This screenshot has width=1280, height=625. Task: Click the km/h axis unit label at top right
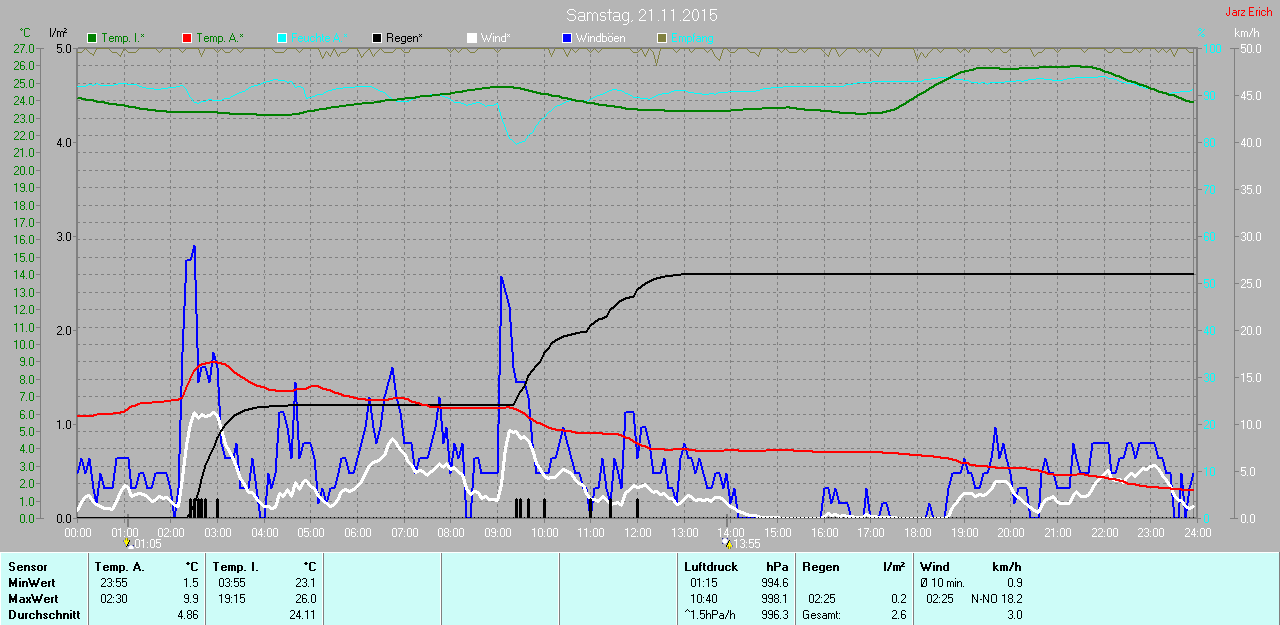pos(1246,33)
